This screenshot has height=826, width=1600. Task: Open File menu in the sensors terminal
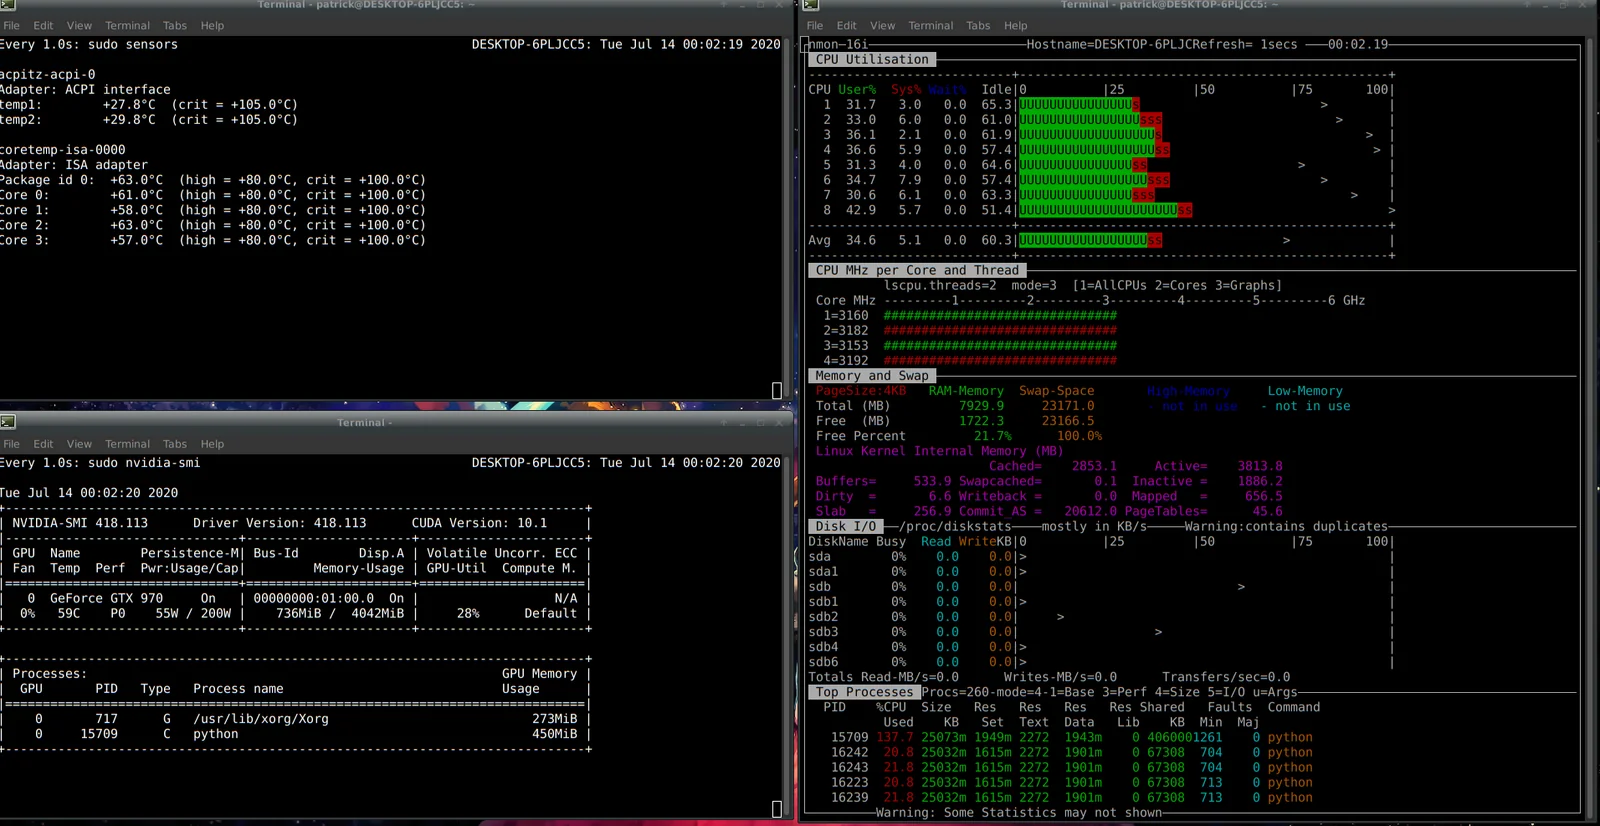[12, 26]
